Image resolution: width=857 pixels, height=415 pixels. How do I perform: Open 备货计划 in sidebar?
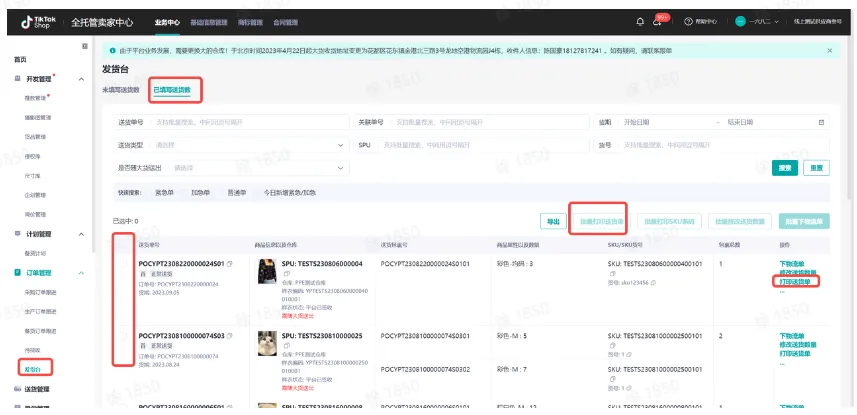pos(35,253)
